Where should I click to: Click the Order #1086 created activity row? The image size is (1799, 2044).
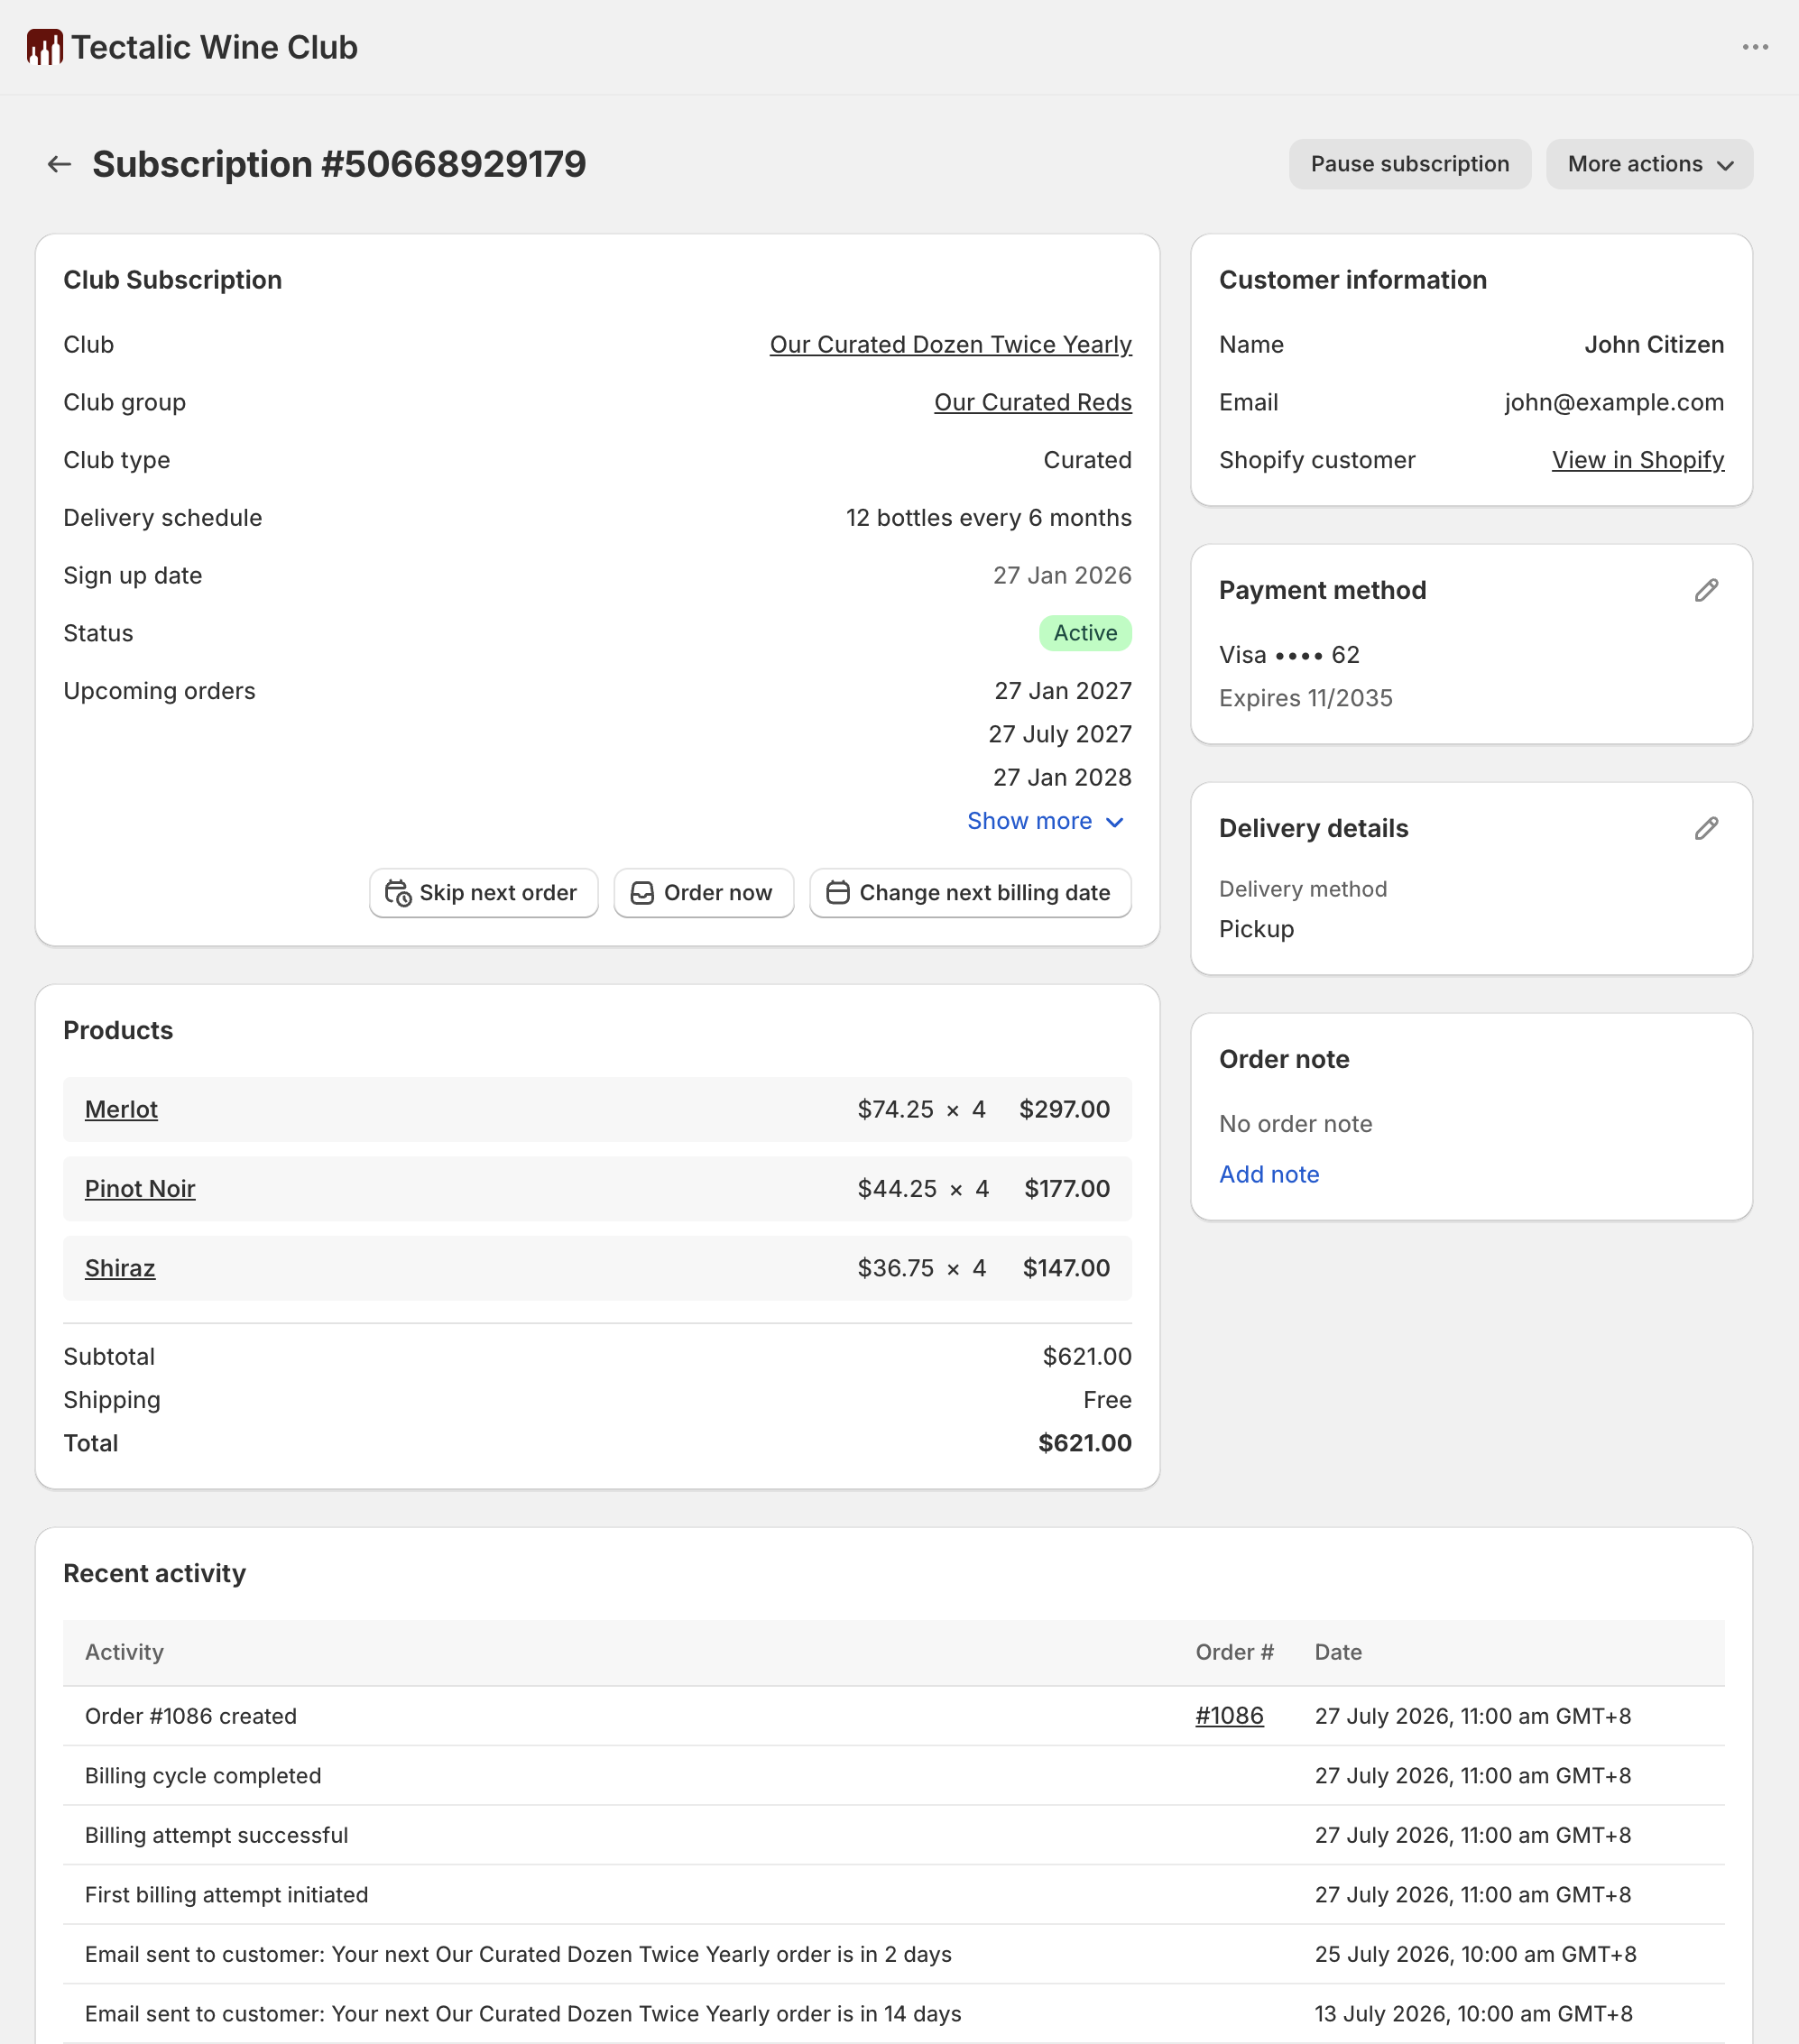(893, 1716)
